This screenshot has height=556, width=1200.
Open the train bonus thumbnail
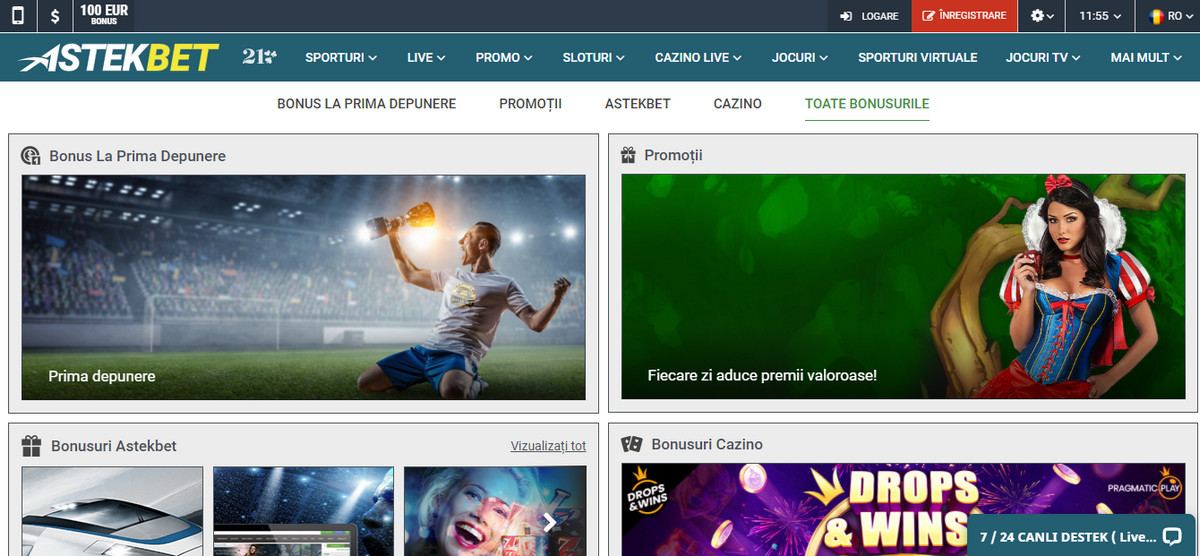pyautogui.click(x=112, y=511)
